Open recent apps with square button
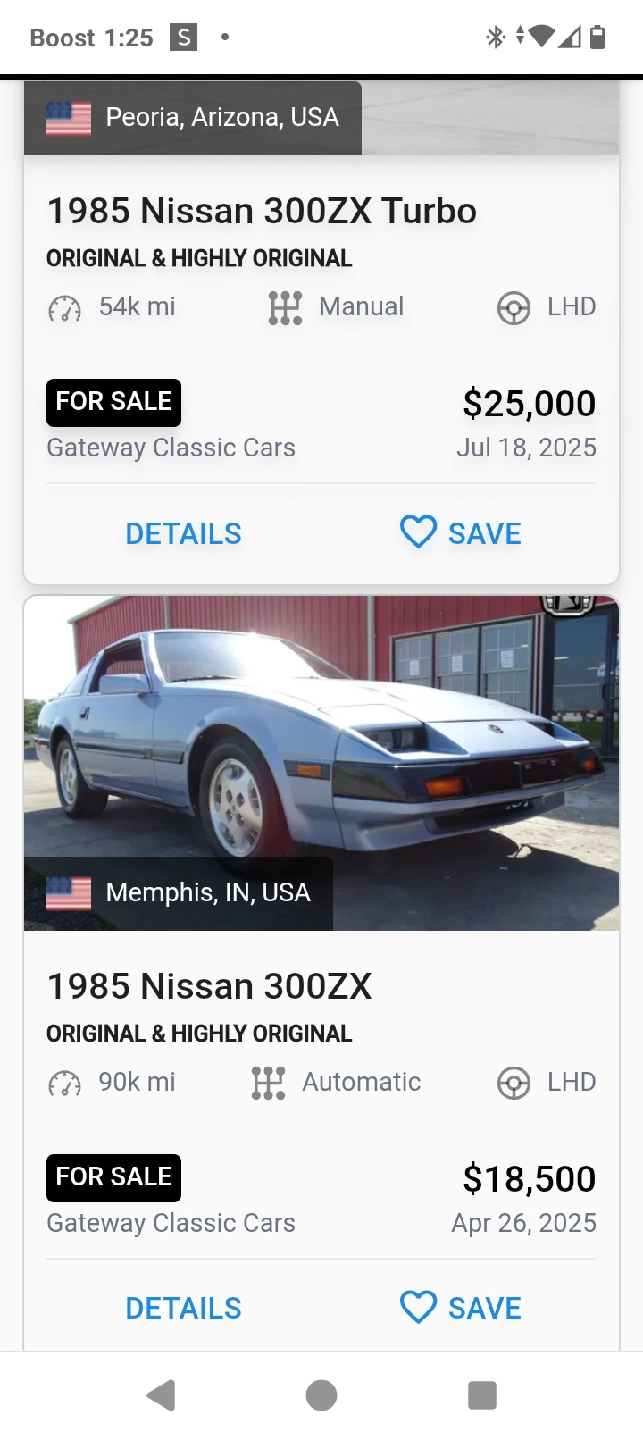 [482, 1395]
